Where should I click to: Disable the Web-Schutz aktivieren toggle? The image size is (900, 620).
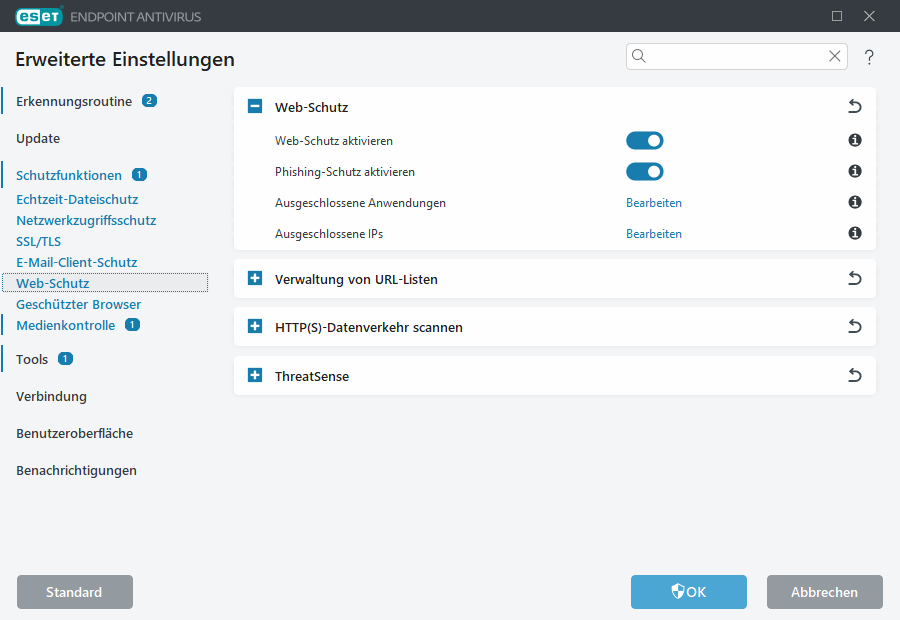644,141
